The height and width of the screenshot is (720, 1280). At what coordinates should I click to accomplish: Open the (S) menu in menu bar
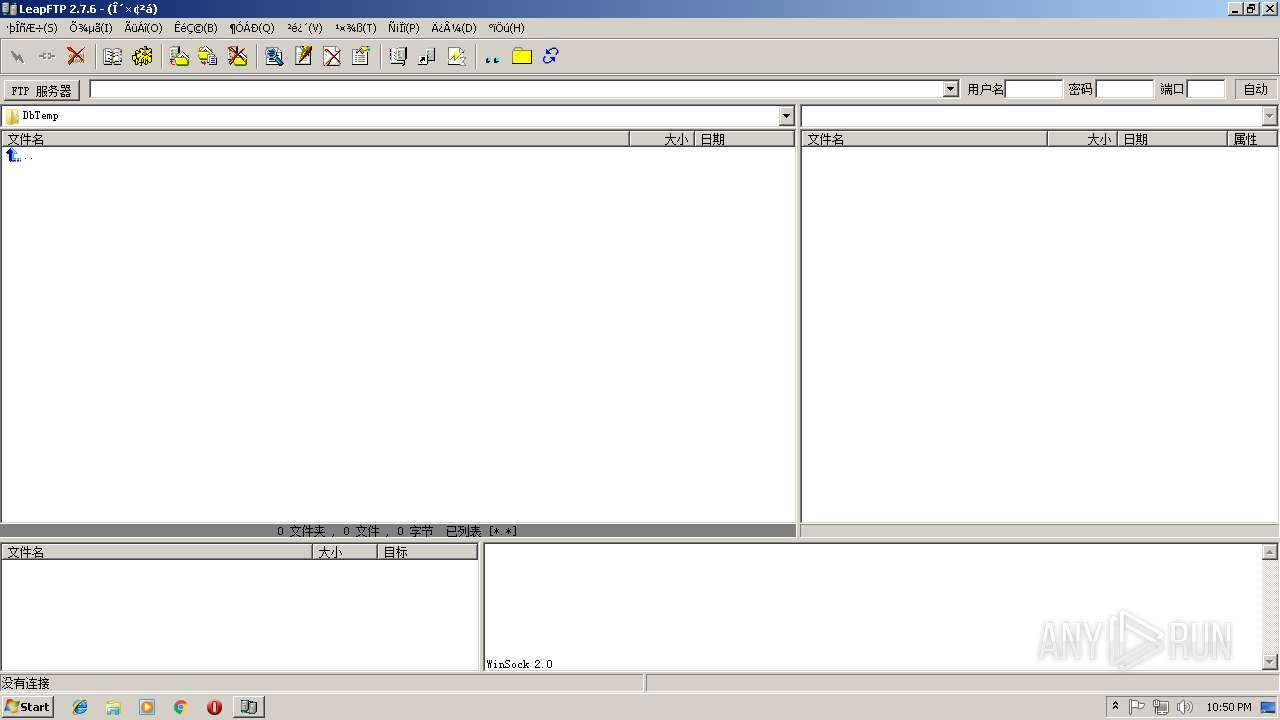pos(32,28)
